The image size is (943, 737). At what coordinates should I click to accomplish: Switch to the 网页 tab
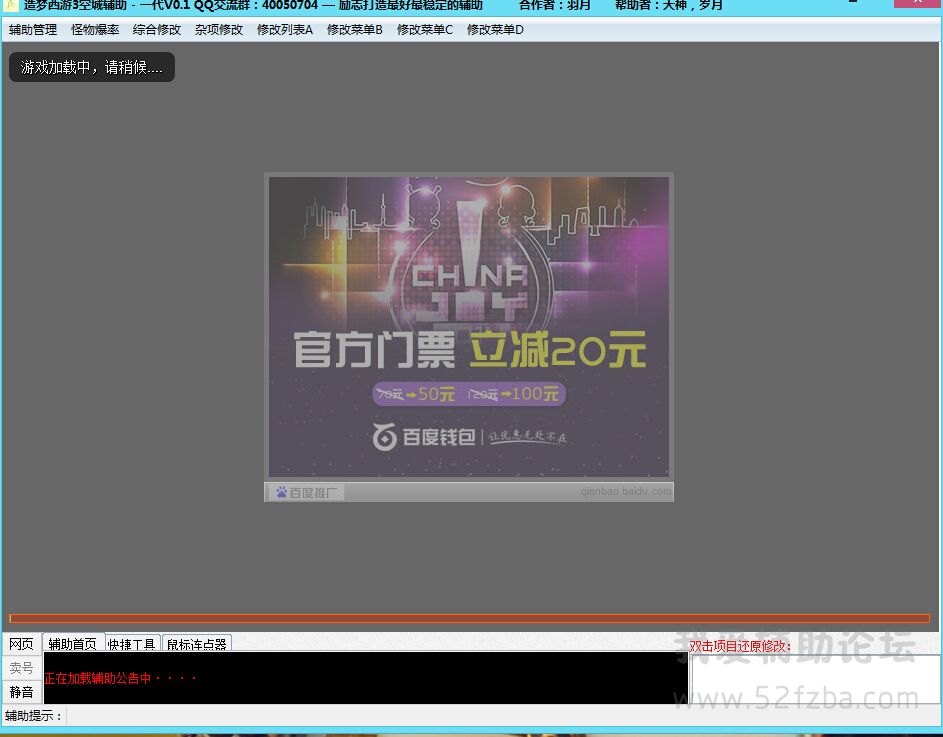[x=22, y=644]
